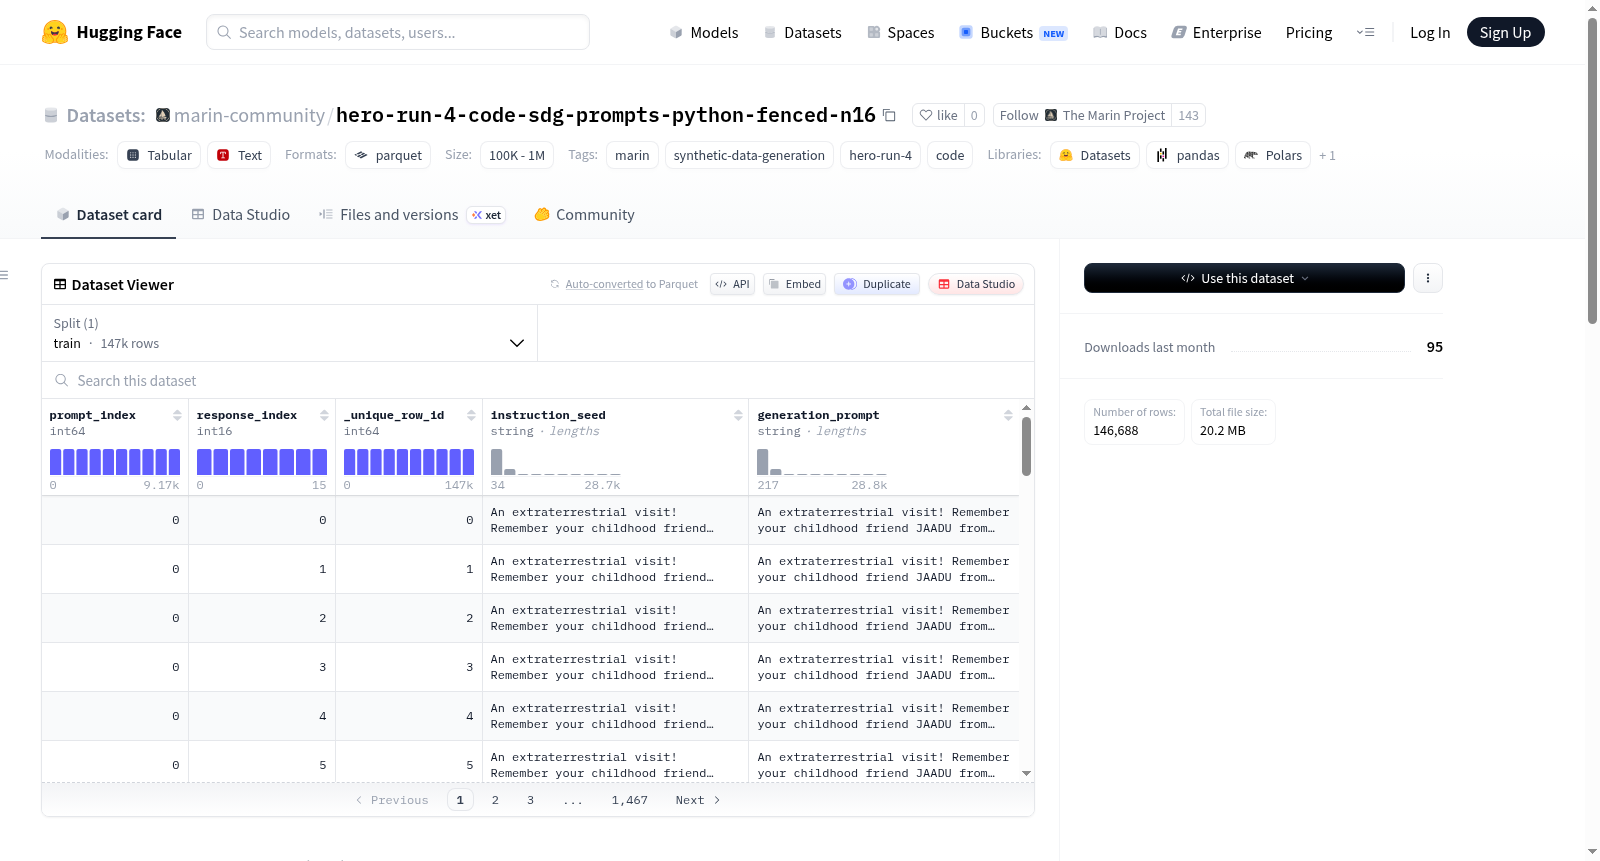Select the Text modality tag
The width and height of the screenshot is (1600, 861).
(239, 155)
